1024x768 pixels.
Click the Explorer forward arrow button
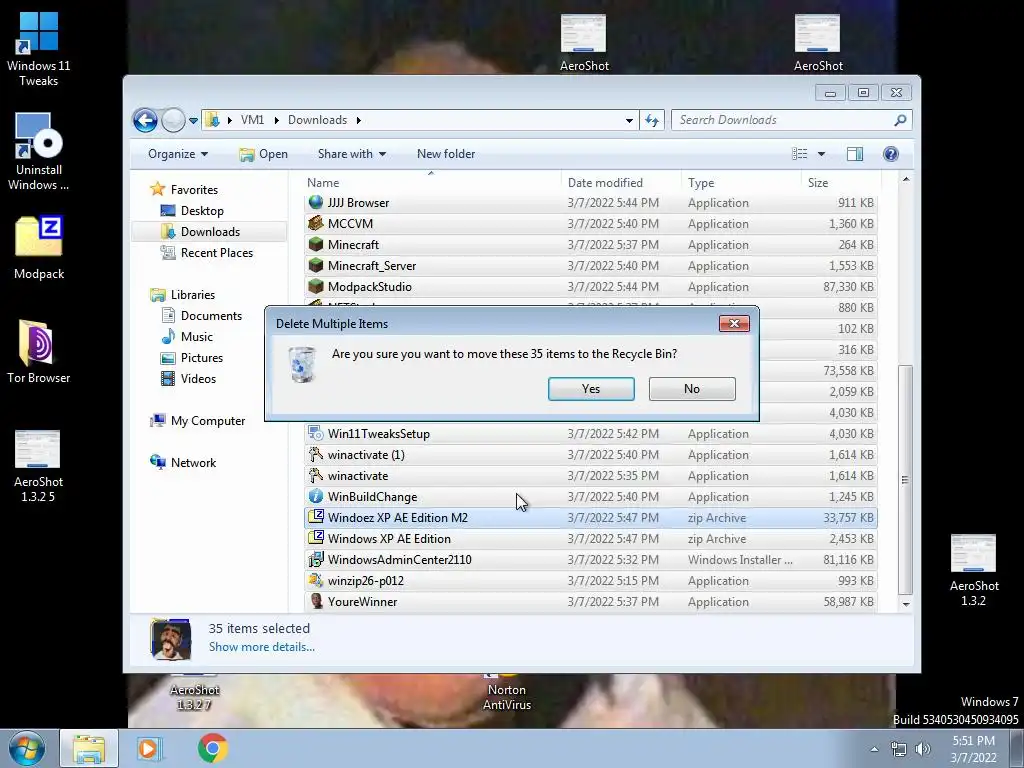click(173, 120)
